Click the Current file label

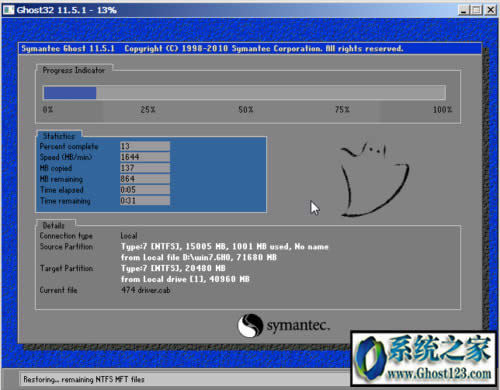tap(58, 290)
